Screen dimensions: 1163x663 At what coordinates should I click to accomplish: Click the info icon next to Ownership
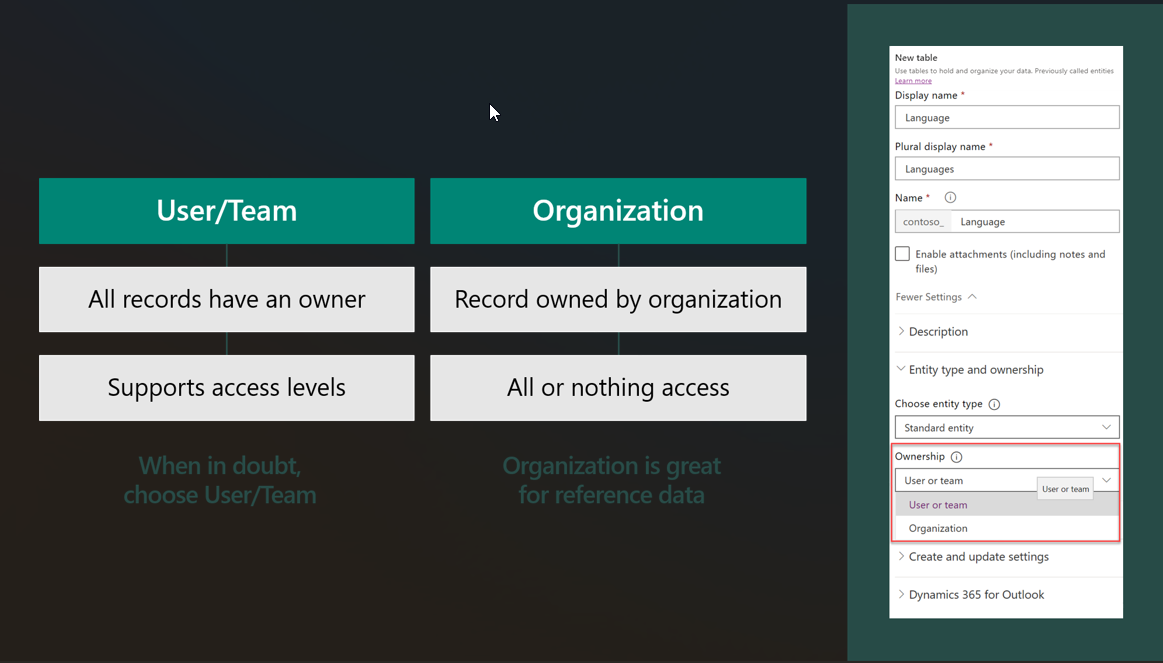coord(957,456)
